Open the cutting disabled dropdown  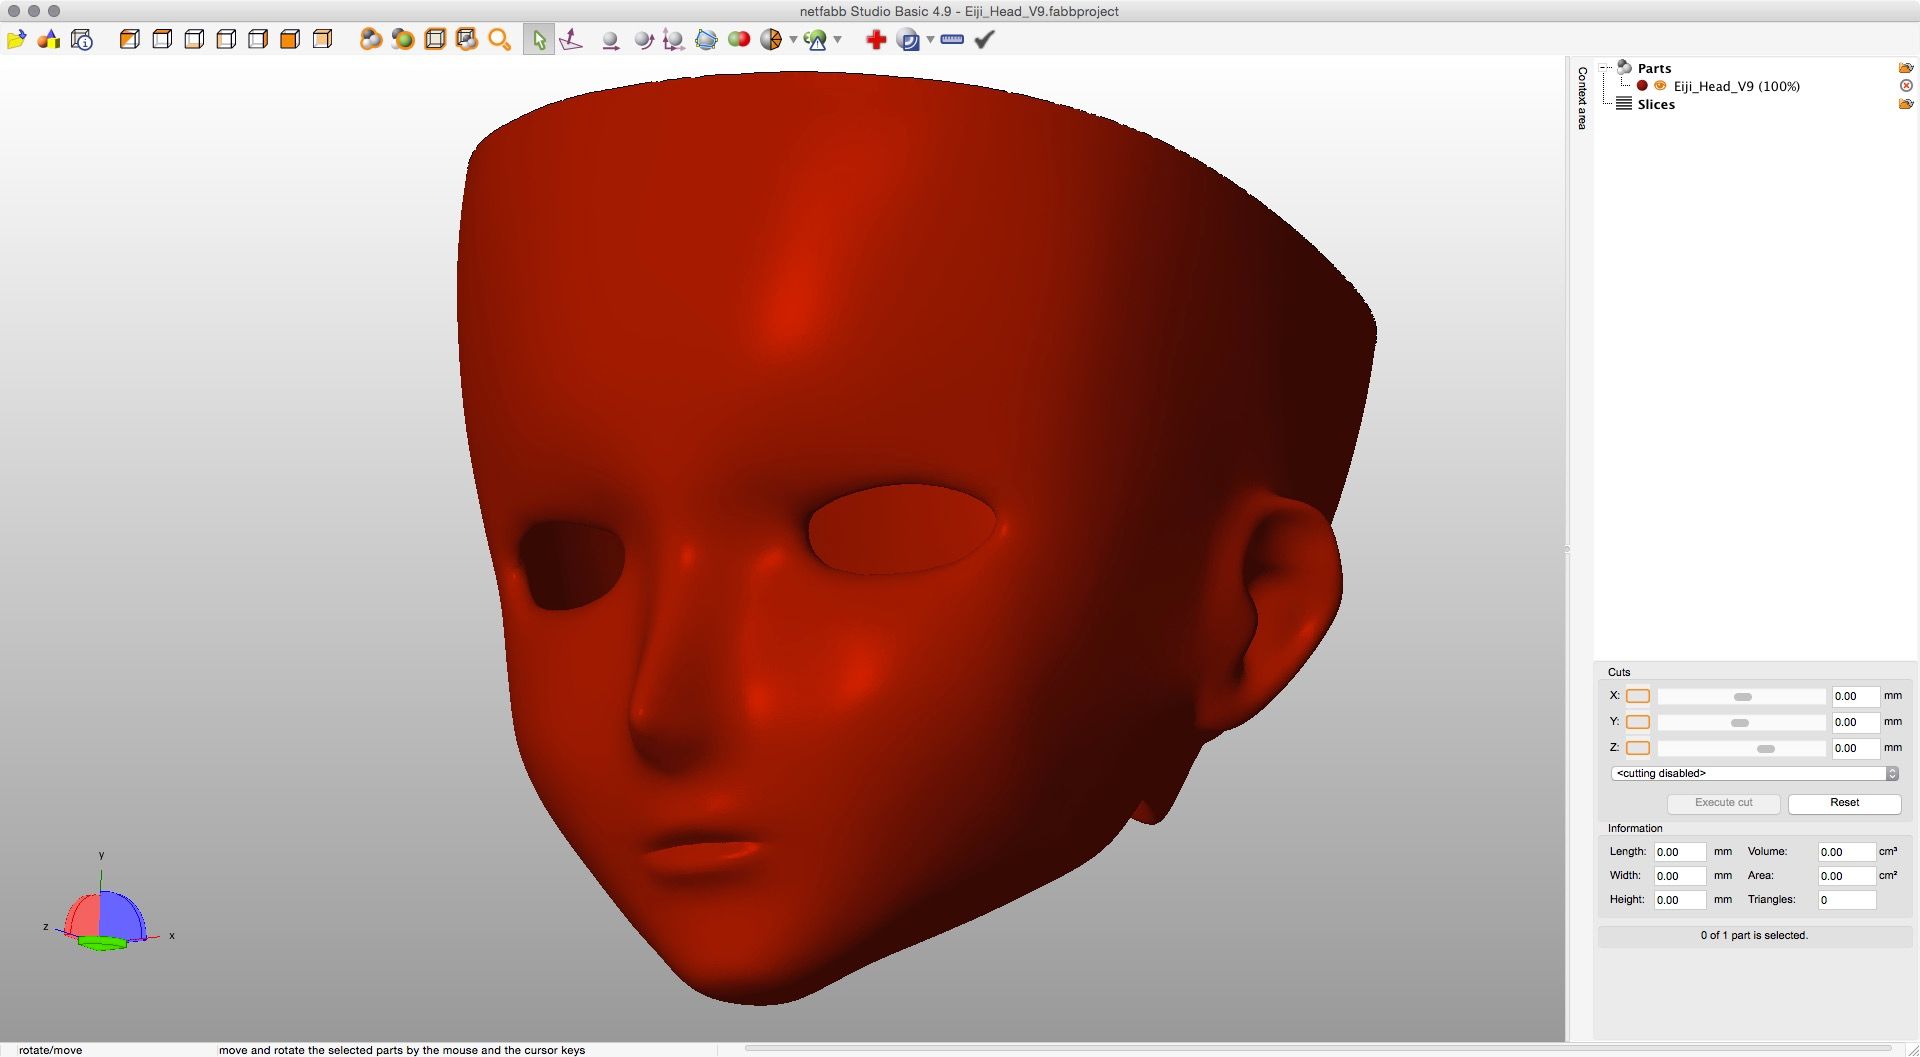tap(1754, 774)
